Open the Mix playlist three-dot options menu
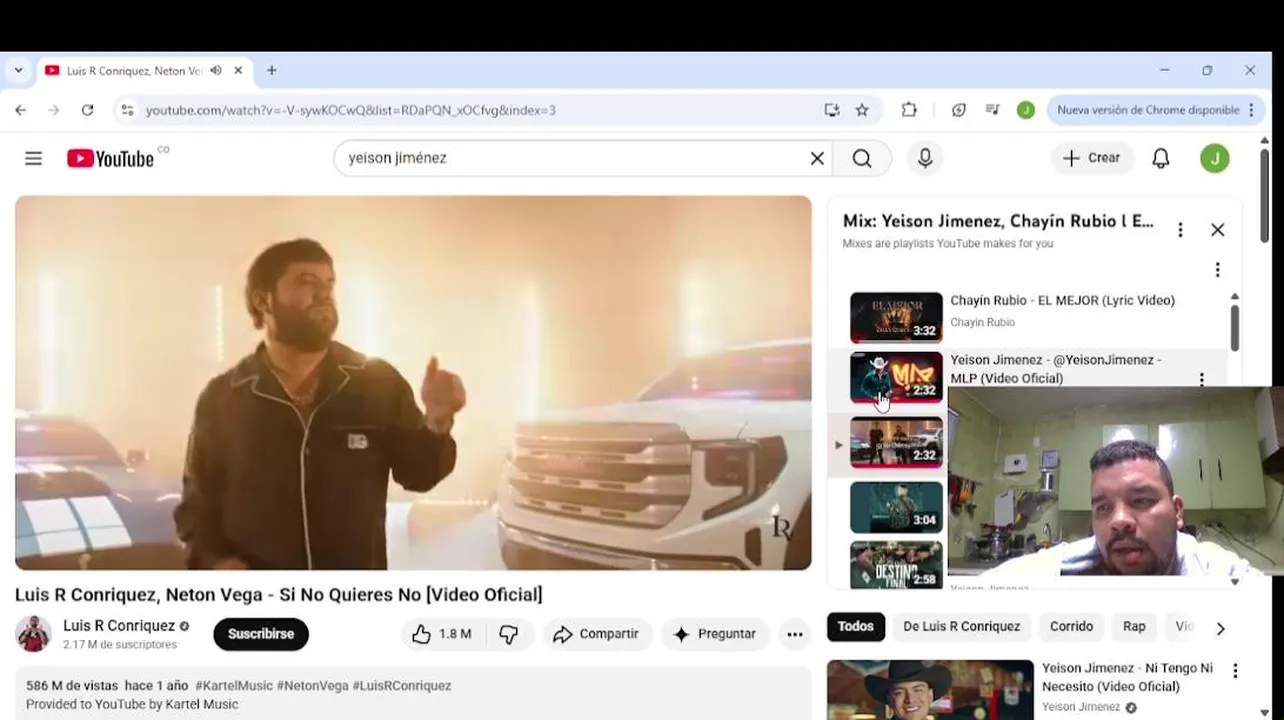Screen dimensions: 1284x720 1180,230
